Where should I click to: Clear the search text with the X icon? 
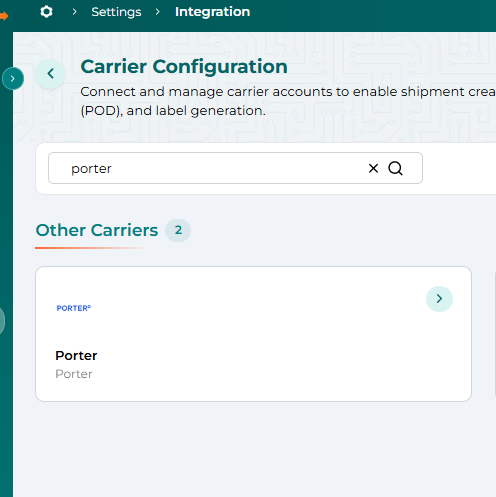(373, 168)
